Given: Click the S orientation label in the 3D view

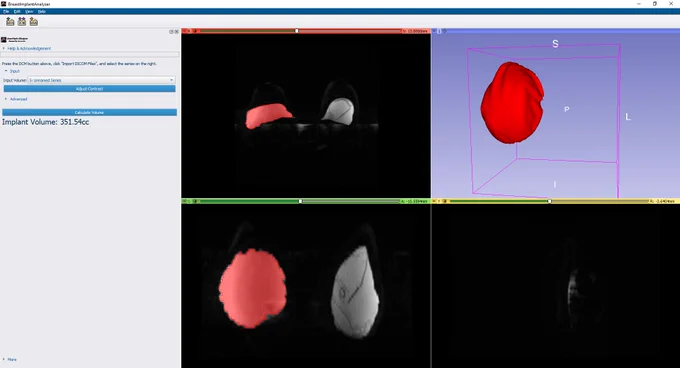Looking at the screenshot, I should point(555,44).
